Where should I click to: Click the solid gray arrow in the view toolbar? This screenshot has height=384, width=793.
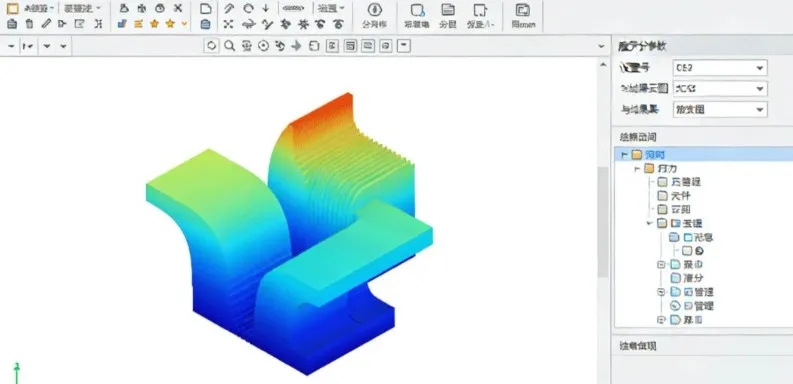297,46
